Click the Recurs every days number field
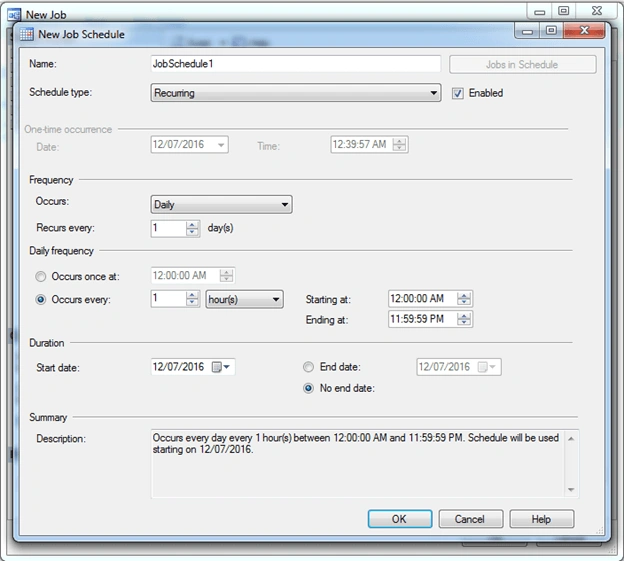This screenshot has width=624, height=561. 168,228
